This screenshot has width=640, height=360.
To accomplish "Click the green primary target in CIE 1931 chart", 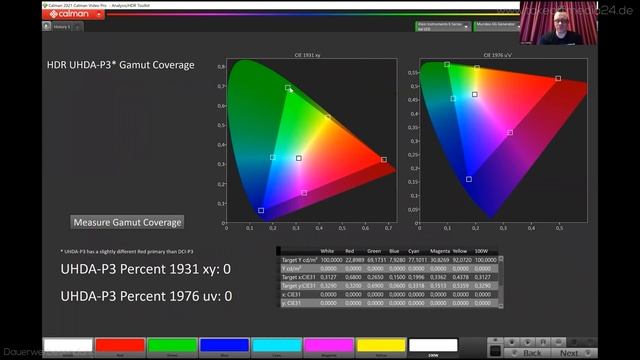I will (x=288, y=88).
